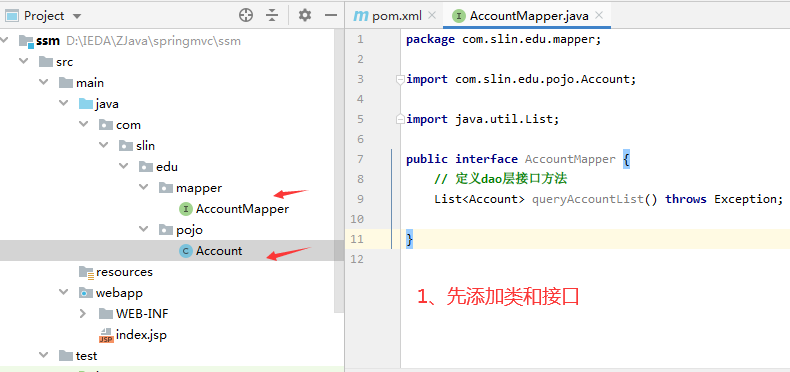Collapse the main folder
The image size is (790, 372).
44,82
